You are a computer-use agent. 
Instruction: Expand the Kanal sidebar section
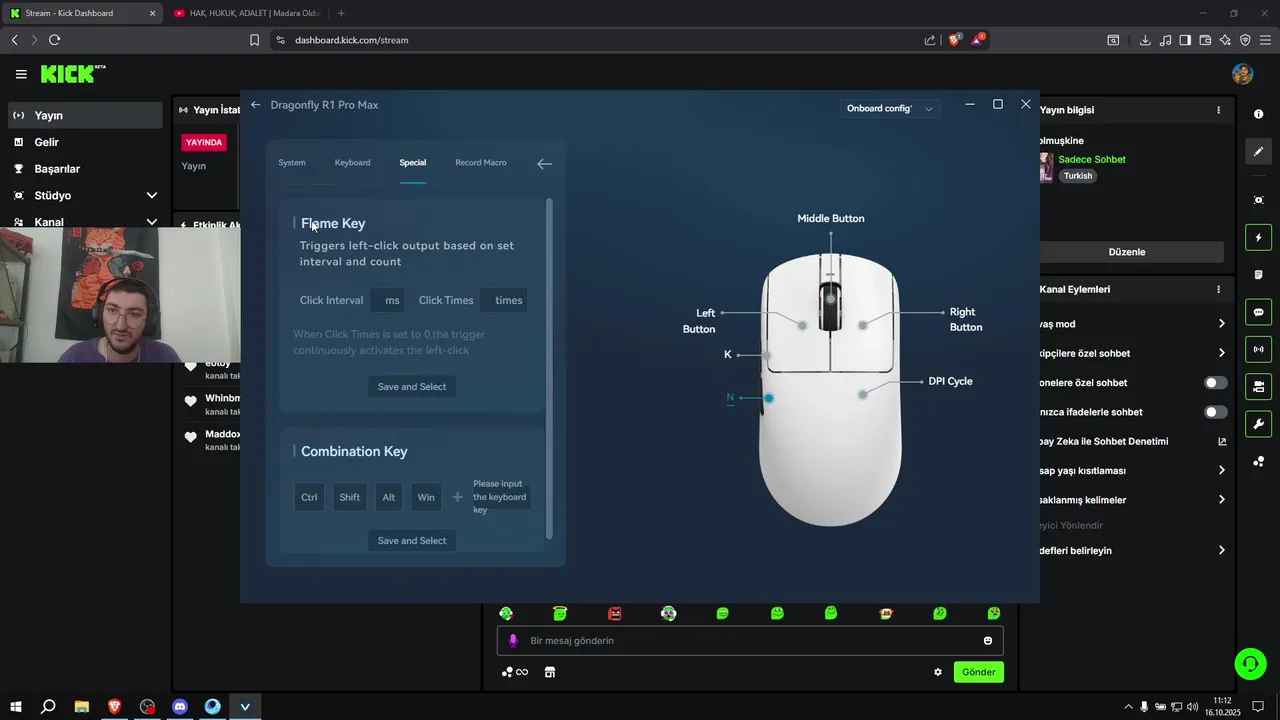coord(152,222)
